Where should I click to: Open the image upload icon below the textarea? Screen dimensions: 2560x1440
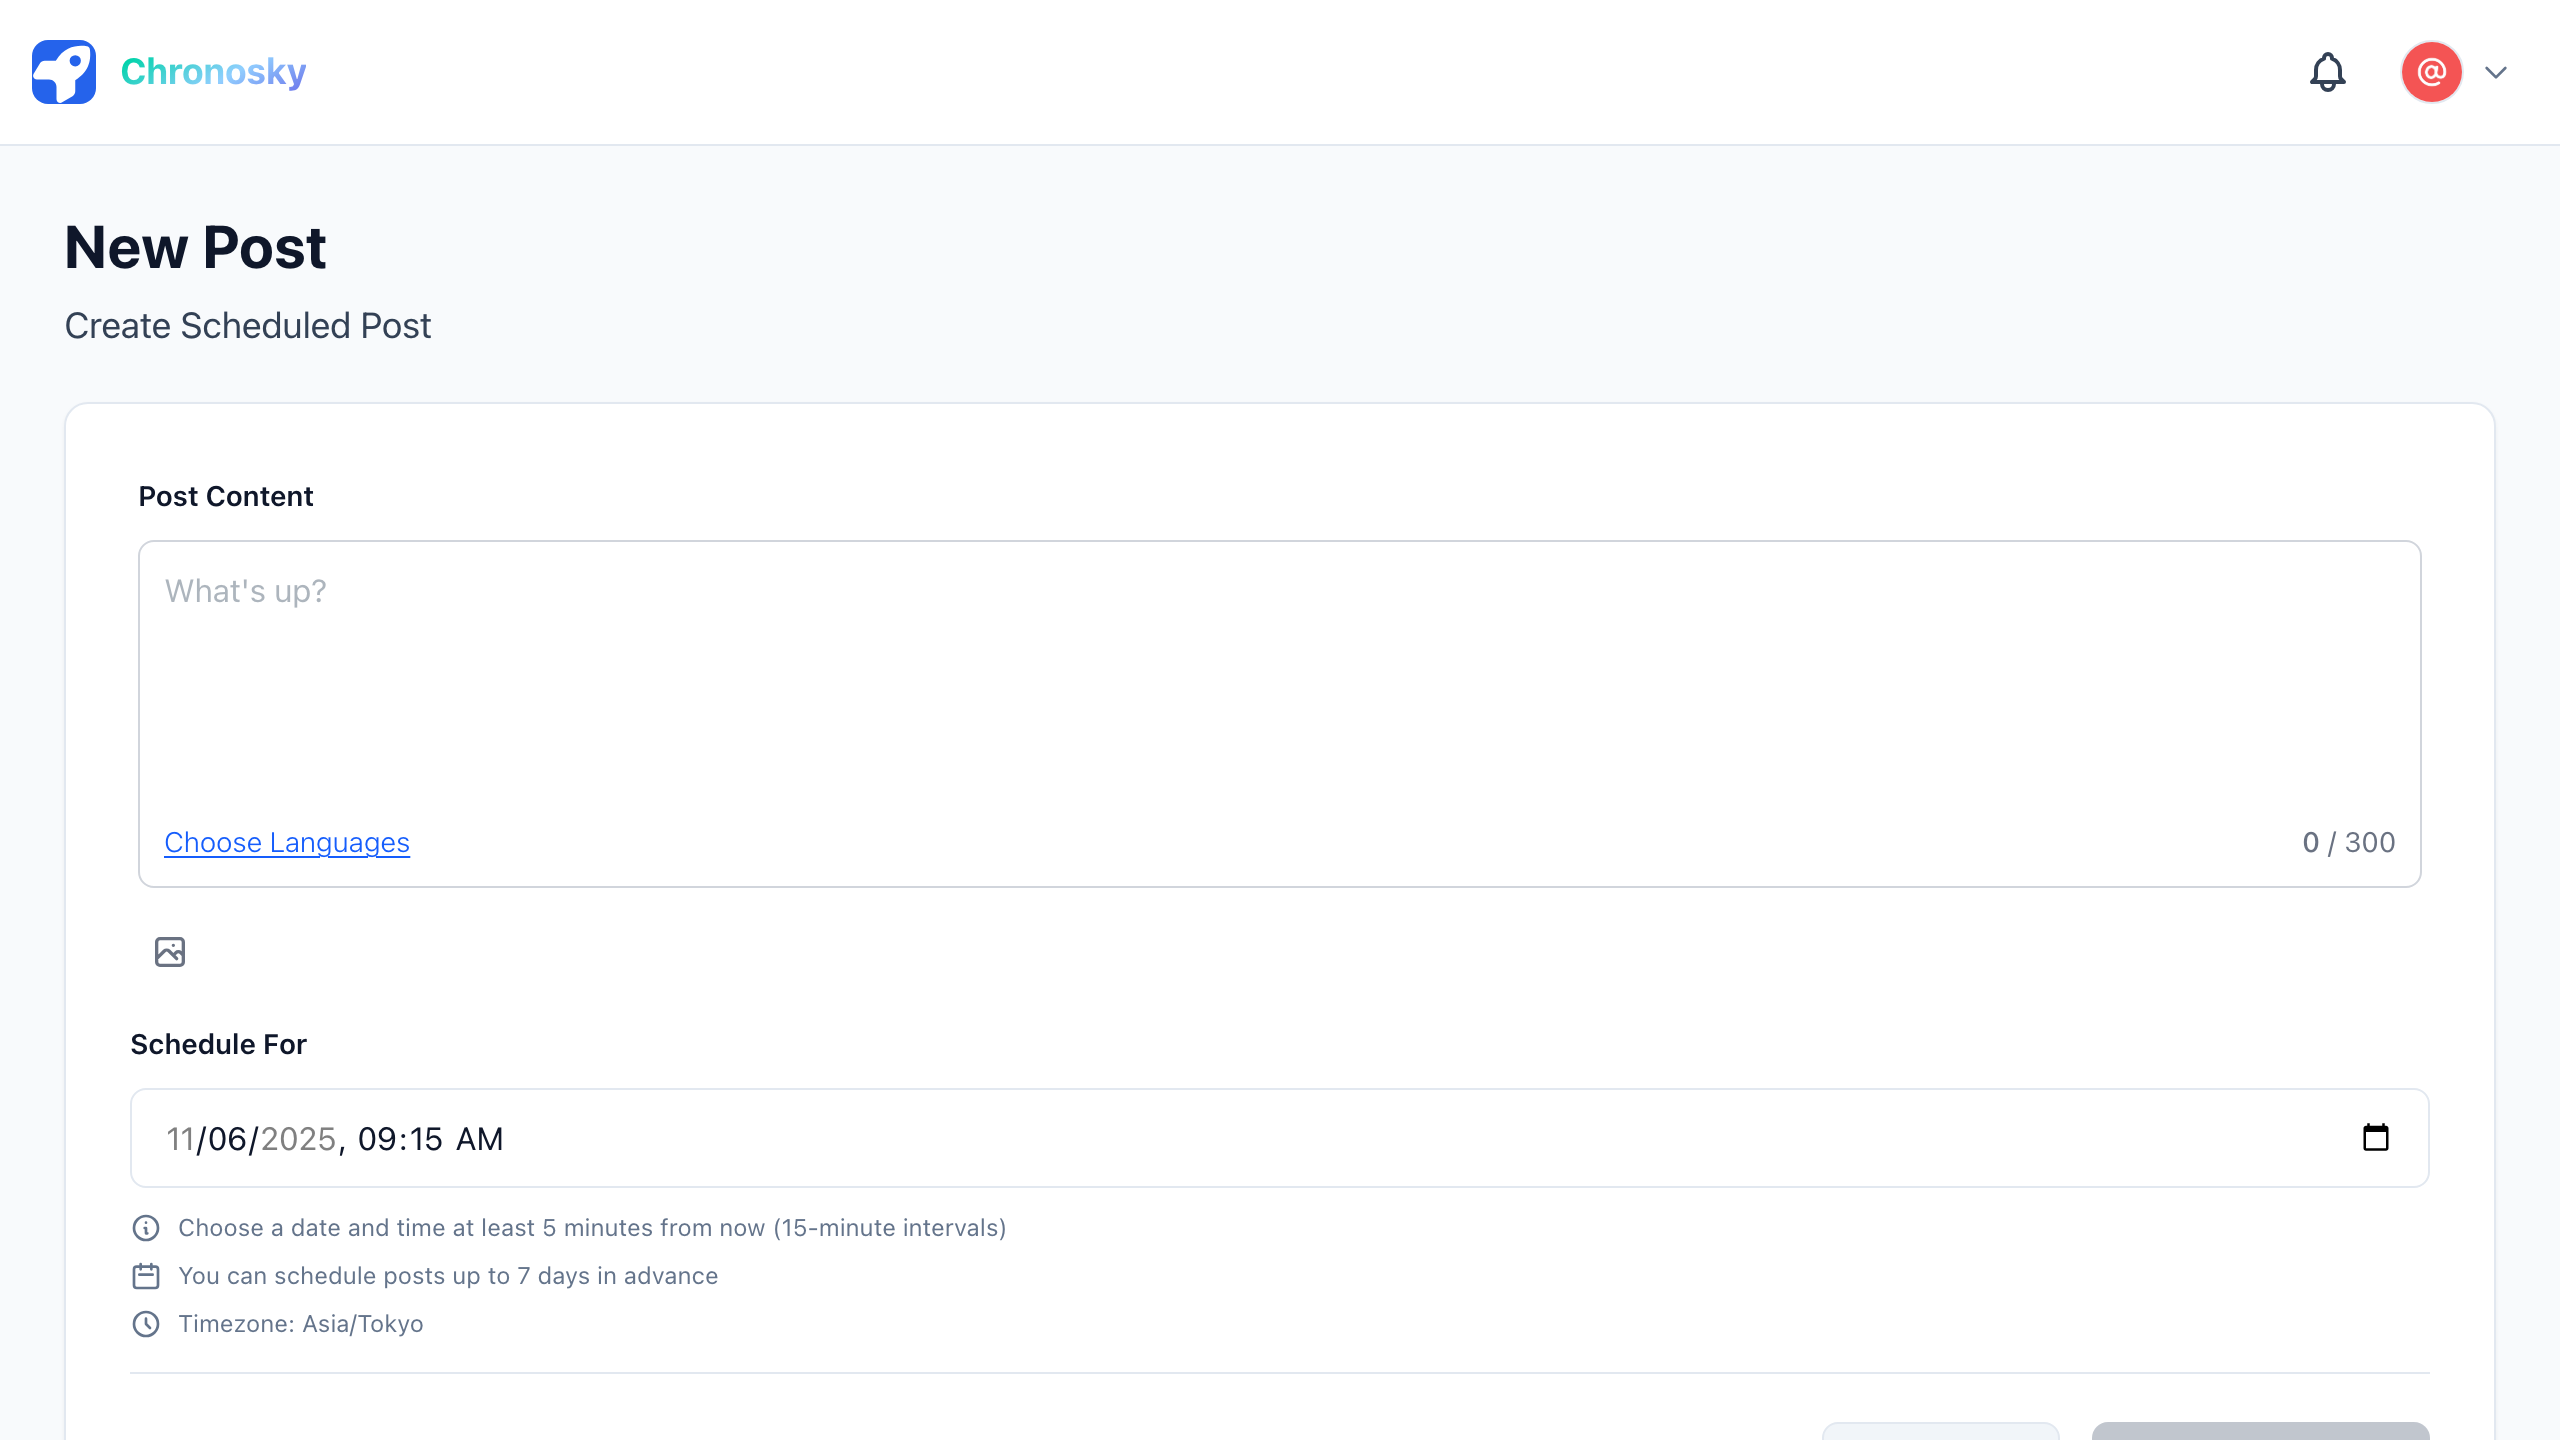tap(169, 951)
